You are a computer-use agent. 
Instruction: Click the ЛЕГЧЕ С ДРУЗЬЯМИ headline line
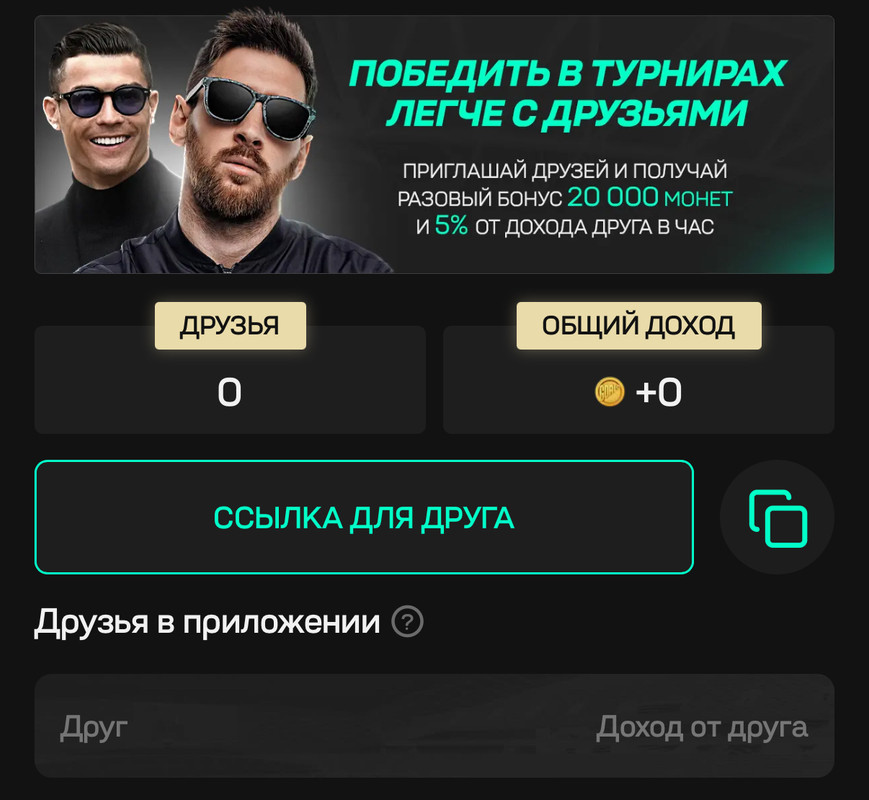tap(566, 114)
